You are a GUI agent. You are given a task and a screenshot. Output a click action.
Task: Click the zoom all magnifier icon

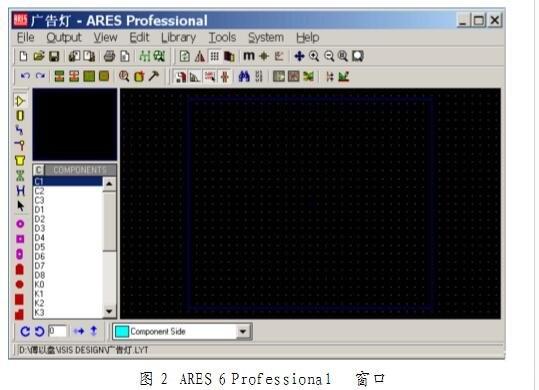tap(343, 56)
